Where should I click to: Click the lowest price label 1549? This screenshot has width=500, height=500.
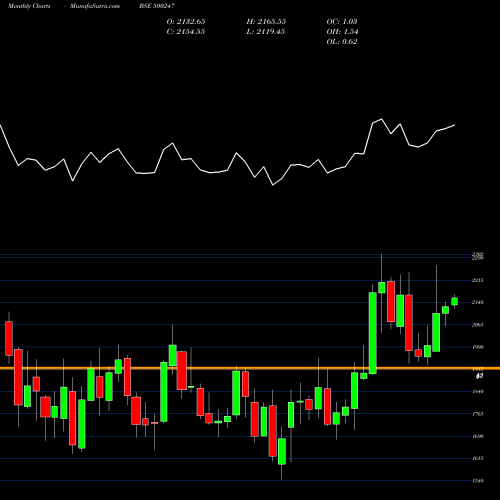coord(478,481)
